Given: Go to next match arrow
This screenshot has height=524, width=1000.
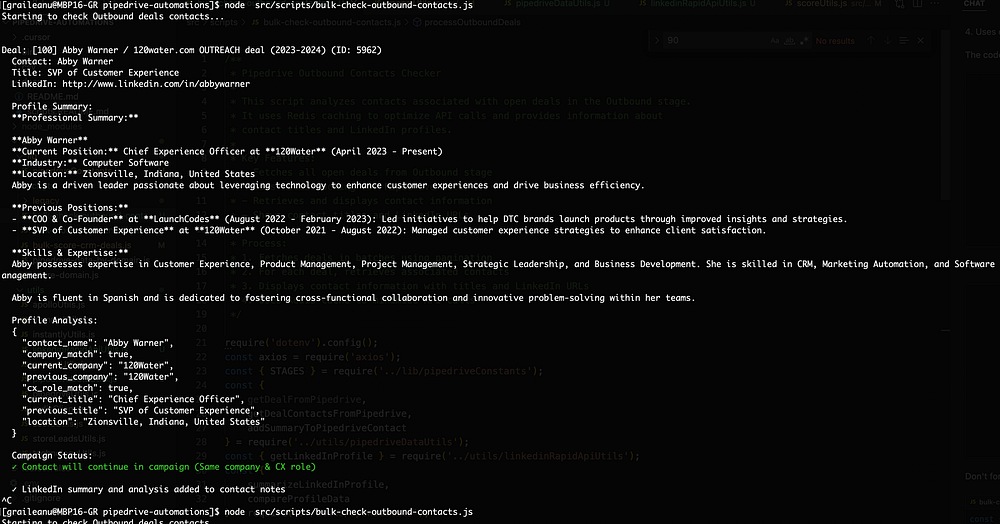Looking at the screenshot, I should [887, 41].
